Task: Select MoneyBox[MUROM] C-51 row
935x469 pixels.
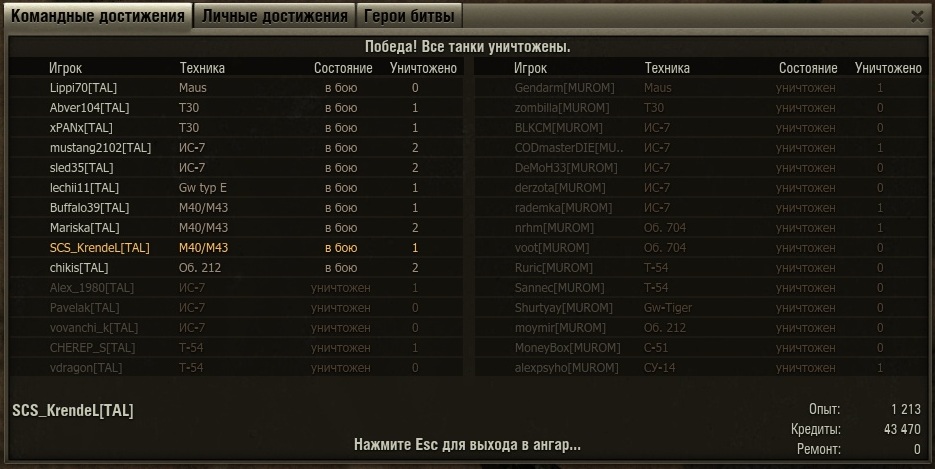Action: click(701, 347)
